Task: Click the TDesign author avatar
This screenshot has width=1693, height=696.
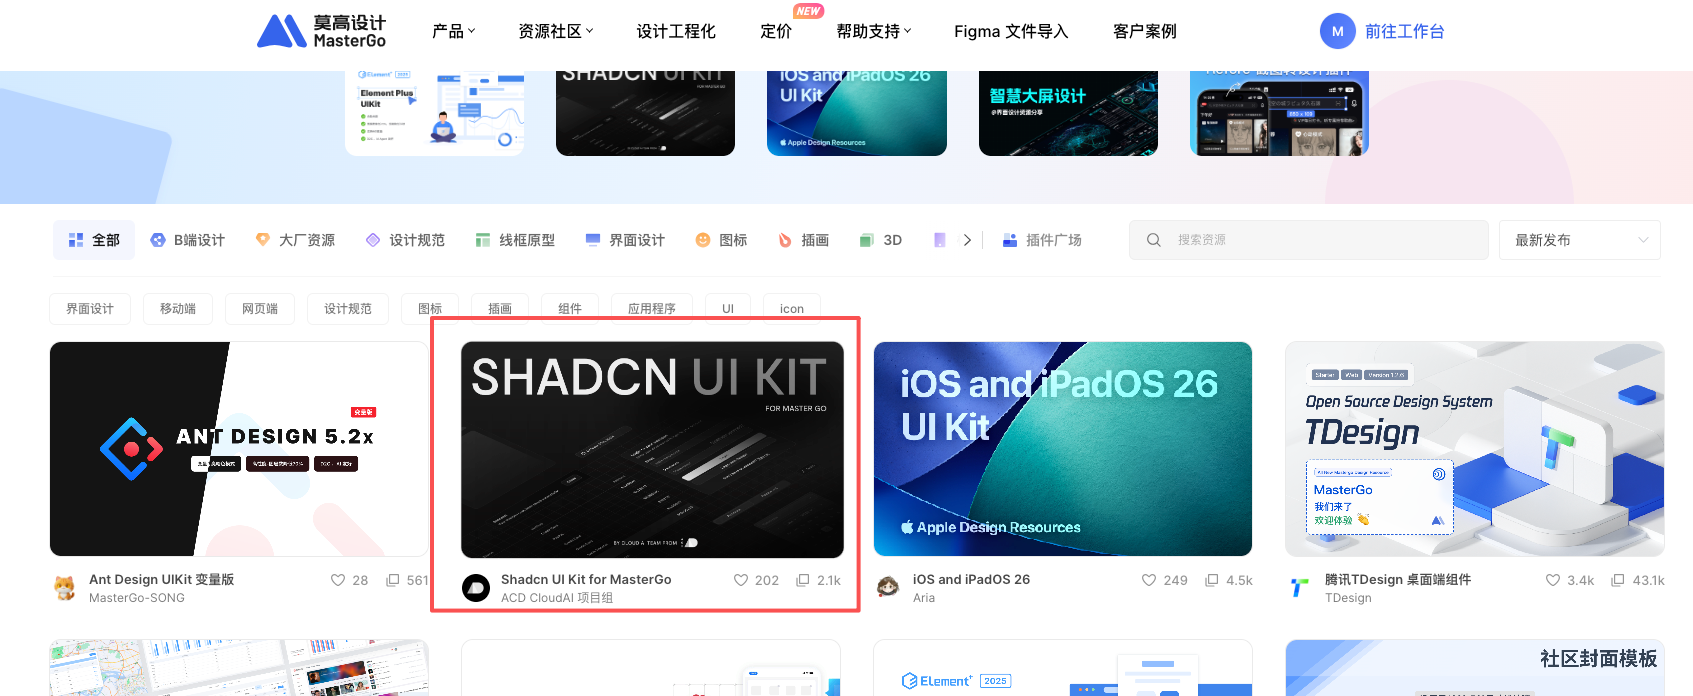Action: point(1300,588)
